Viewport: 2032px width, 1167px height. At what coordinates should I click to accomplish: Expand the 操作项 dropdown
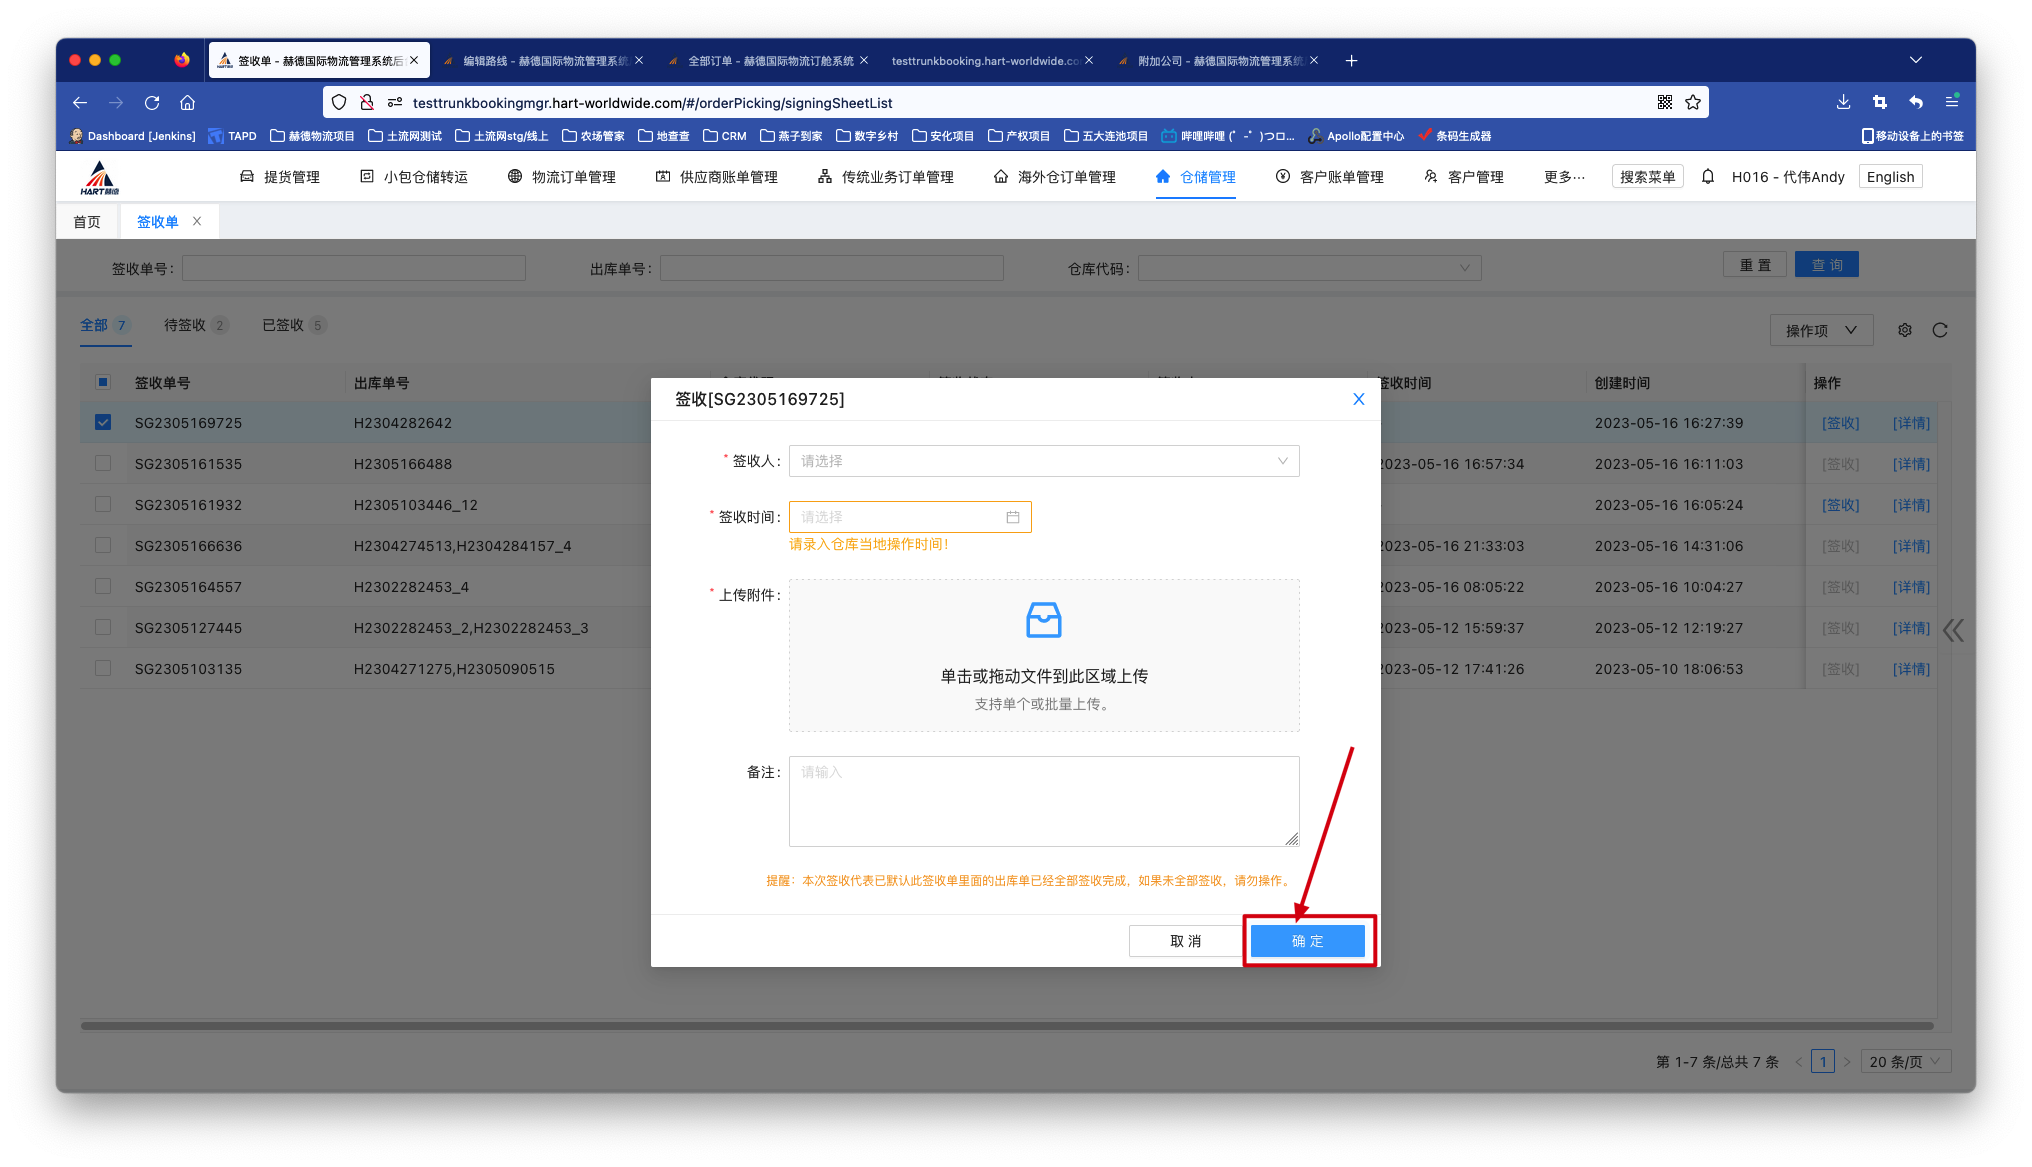tap(1820, 330)
